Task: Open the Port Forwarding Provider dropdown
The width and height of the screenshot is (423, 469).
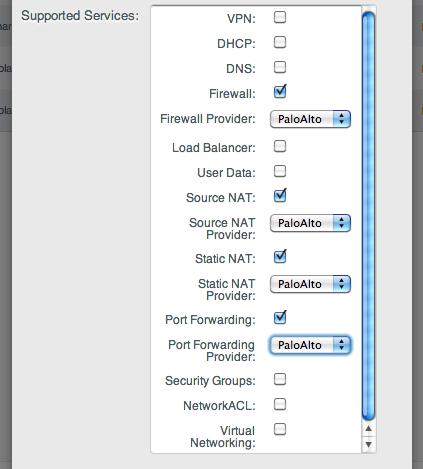Action: pos(310,345)
